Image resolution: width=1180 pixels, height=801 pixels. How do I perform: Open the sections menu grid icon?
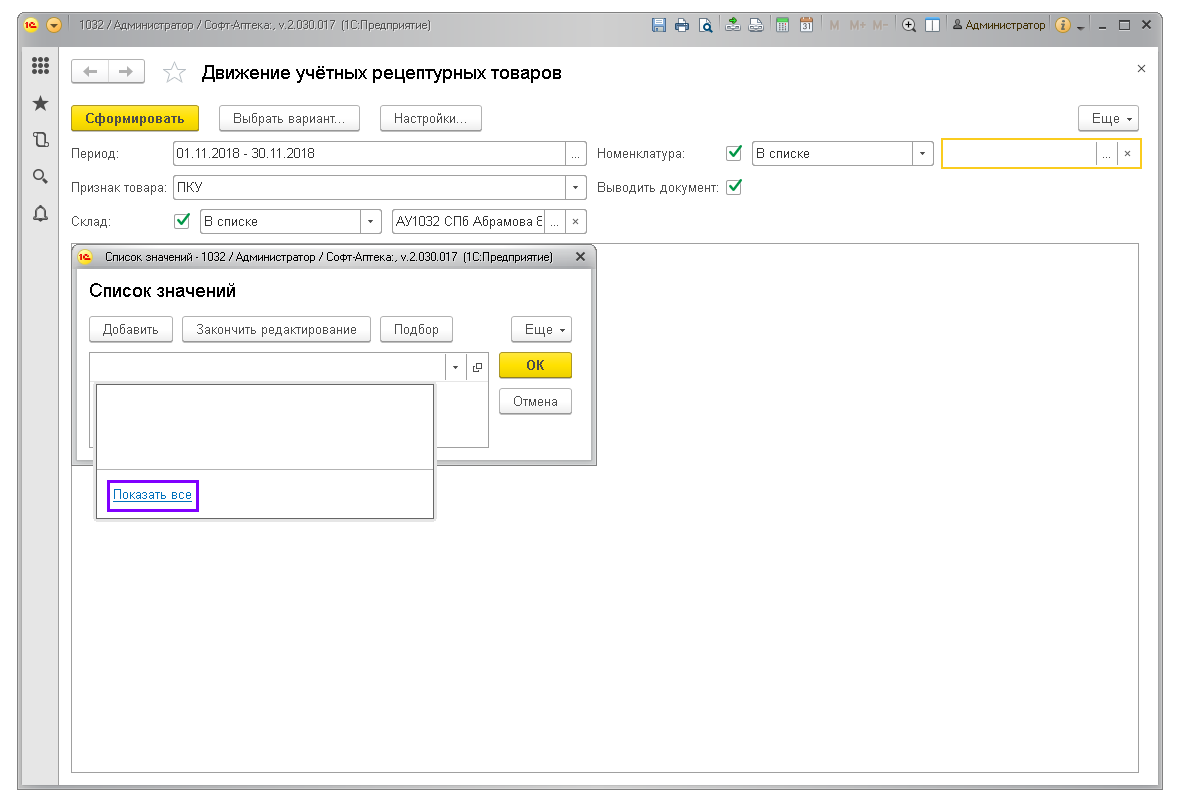tap(41, 66)
